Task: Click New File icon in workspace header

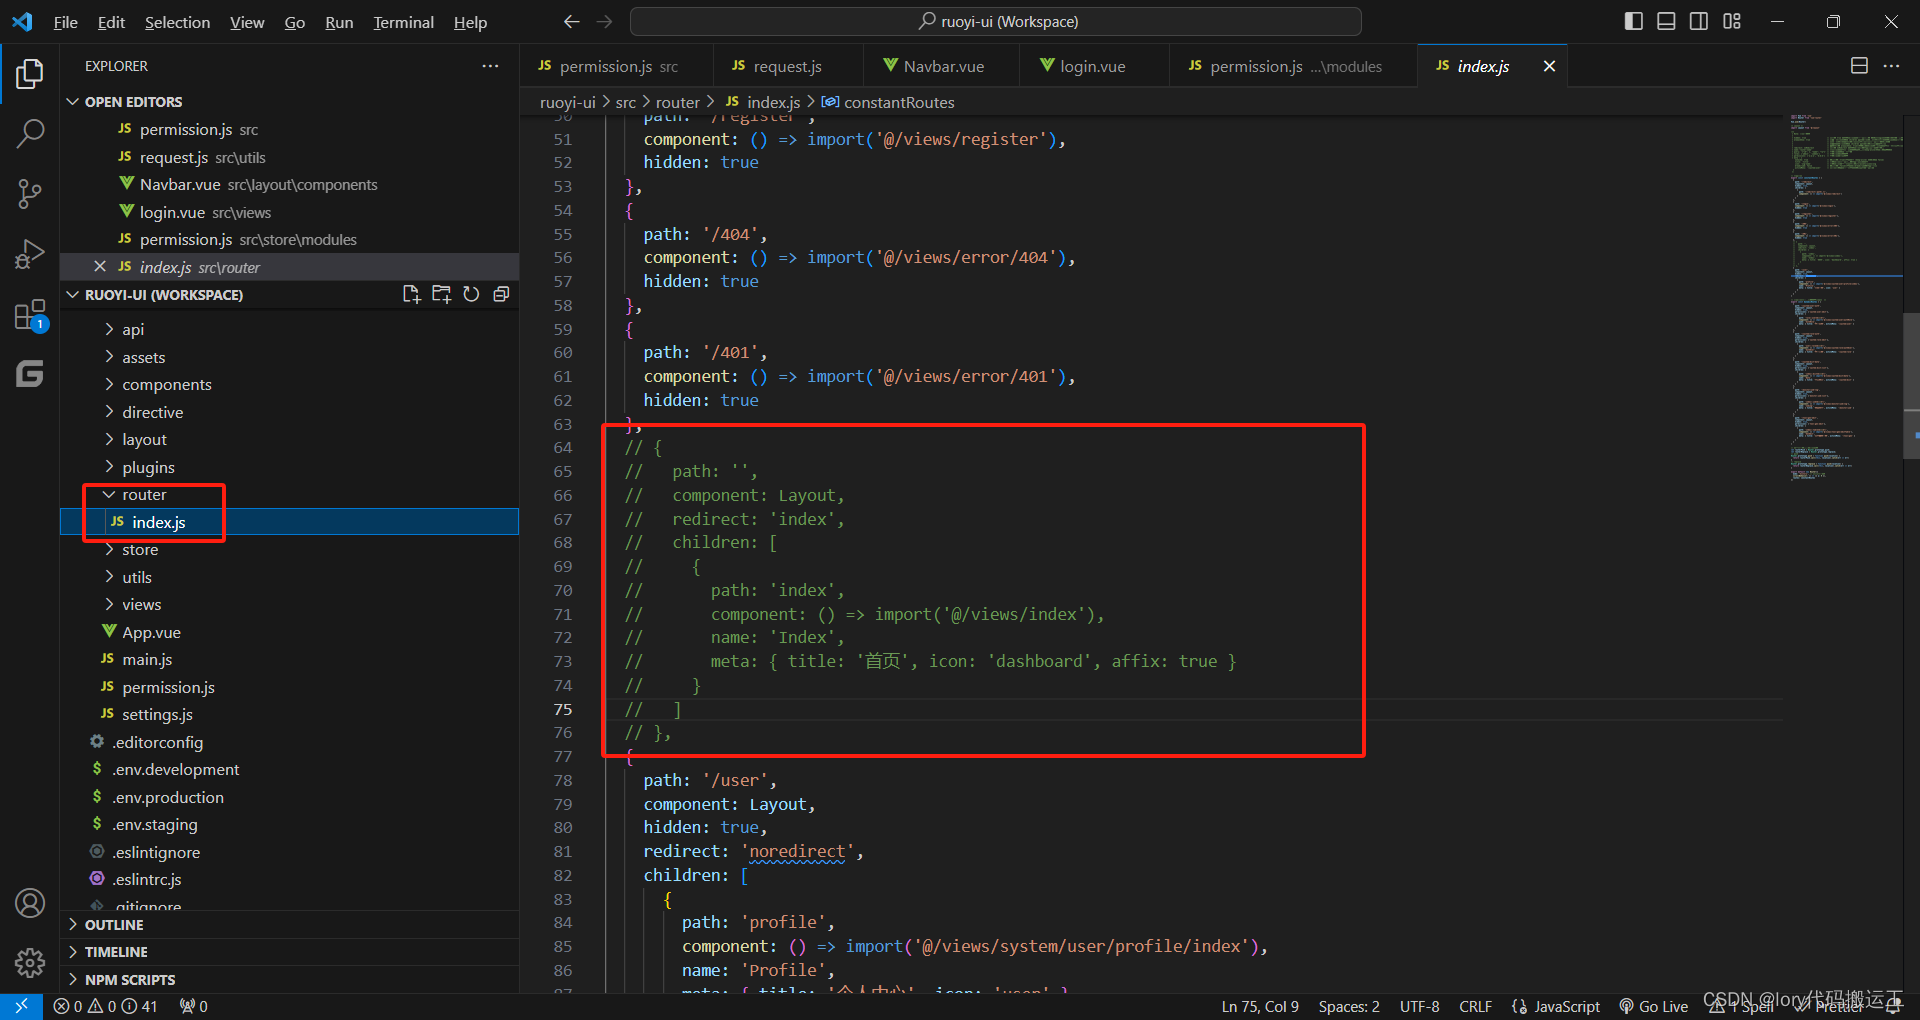Action: click(x=411, y=294)
